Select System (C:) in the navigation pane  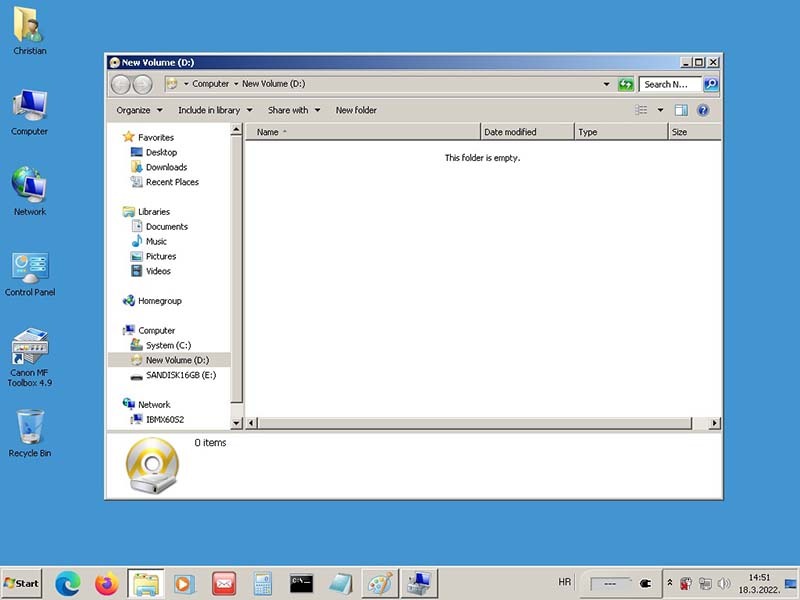tap(168, 345)
